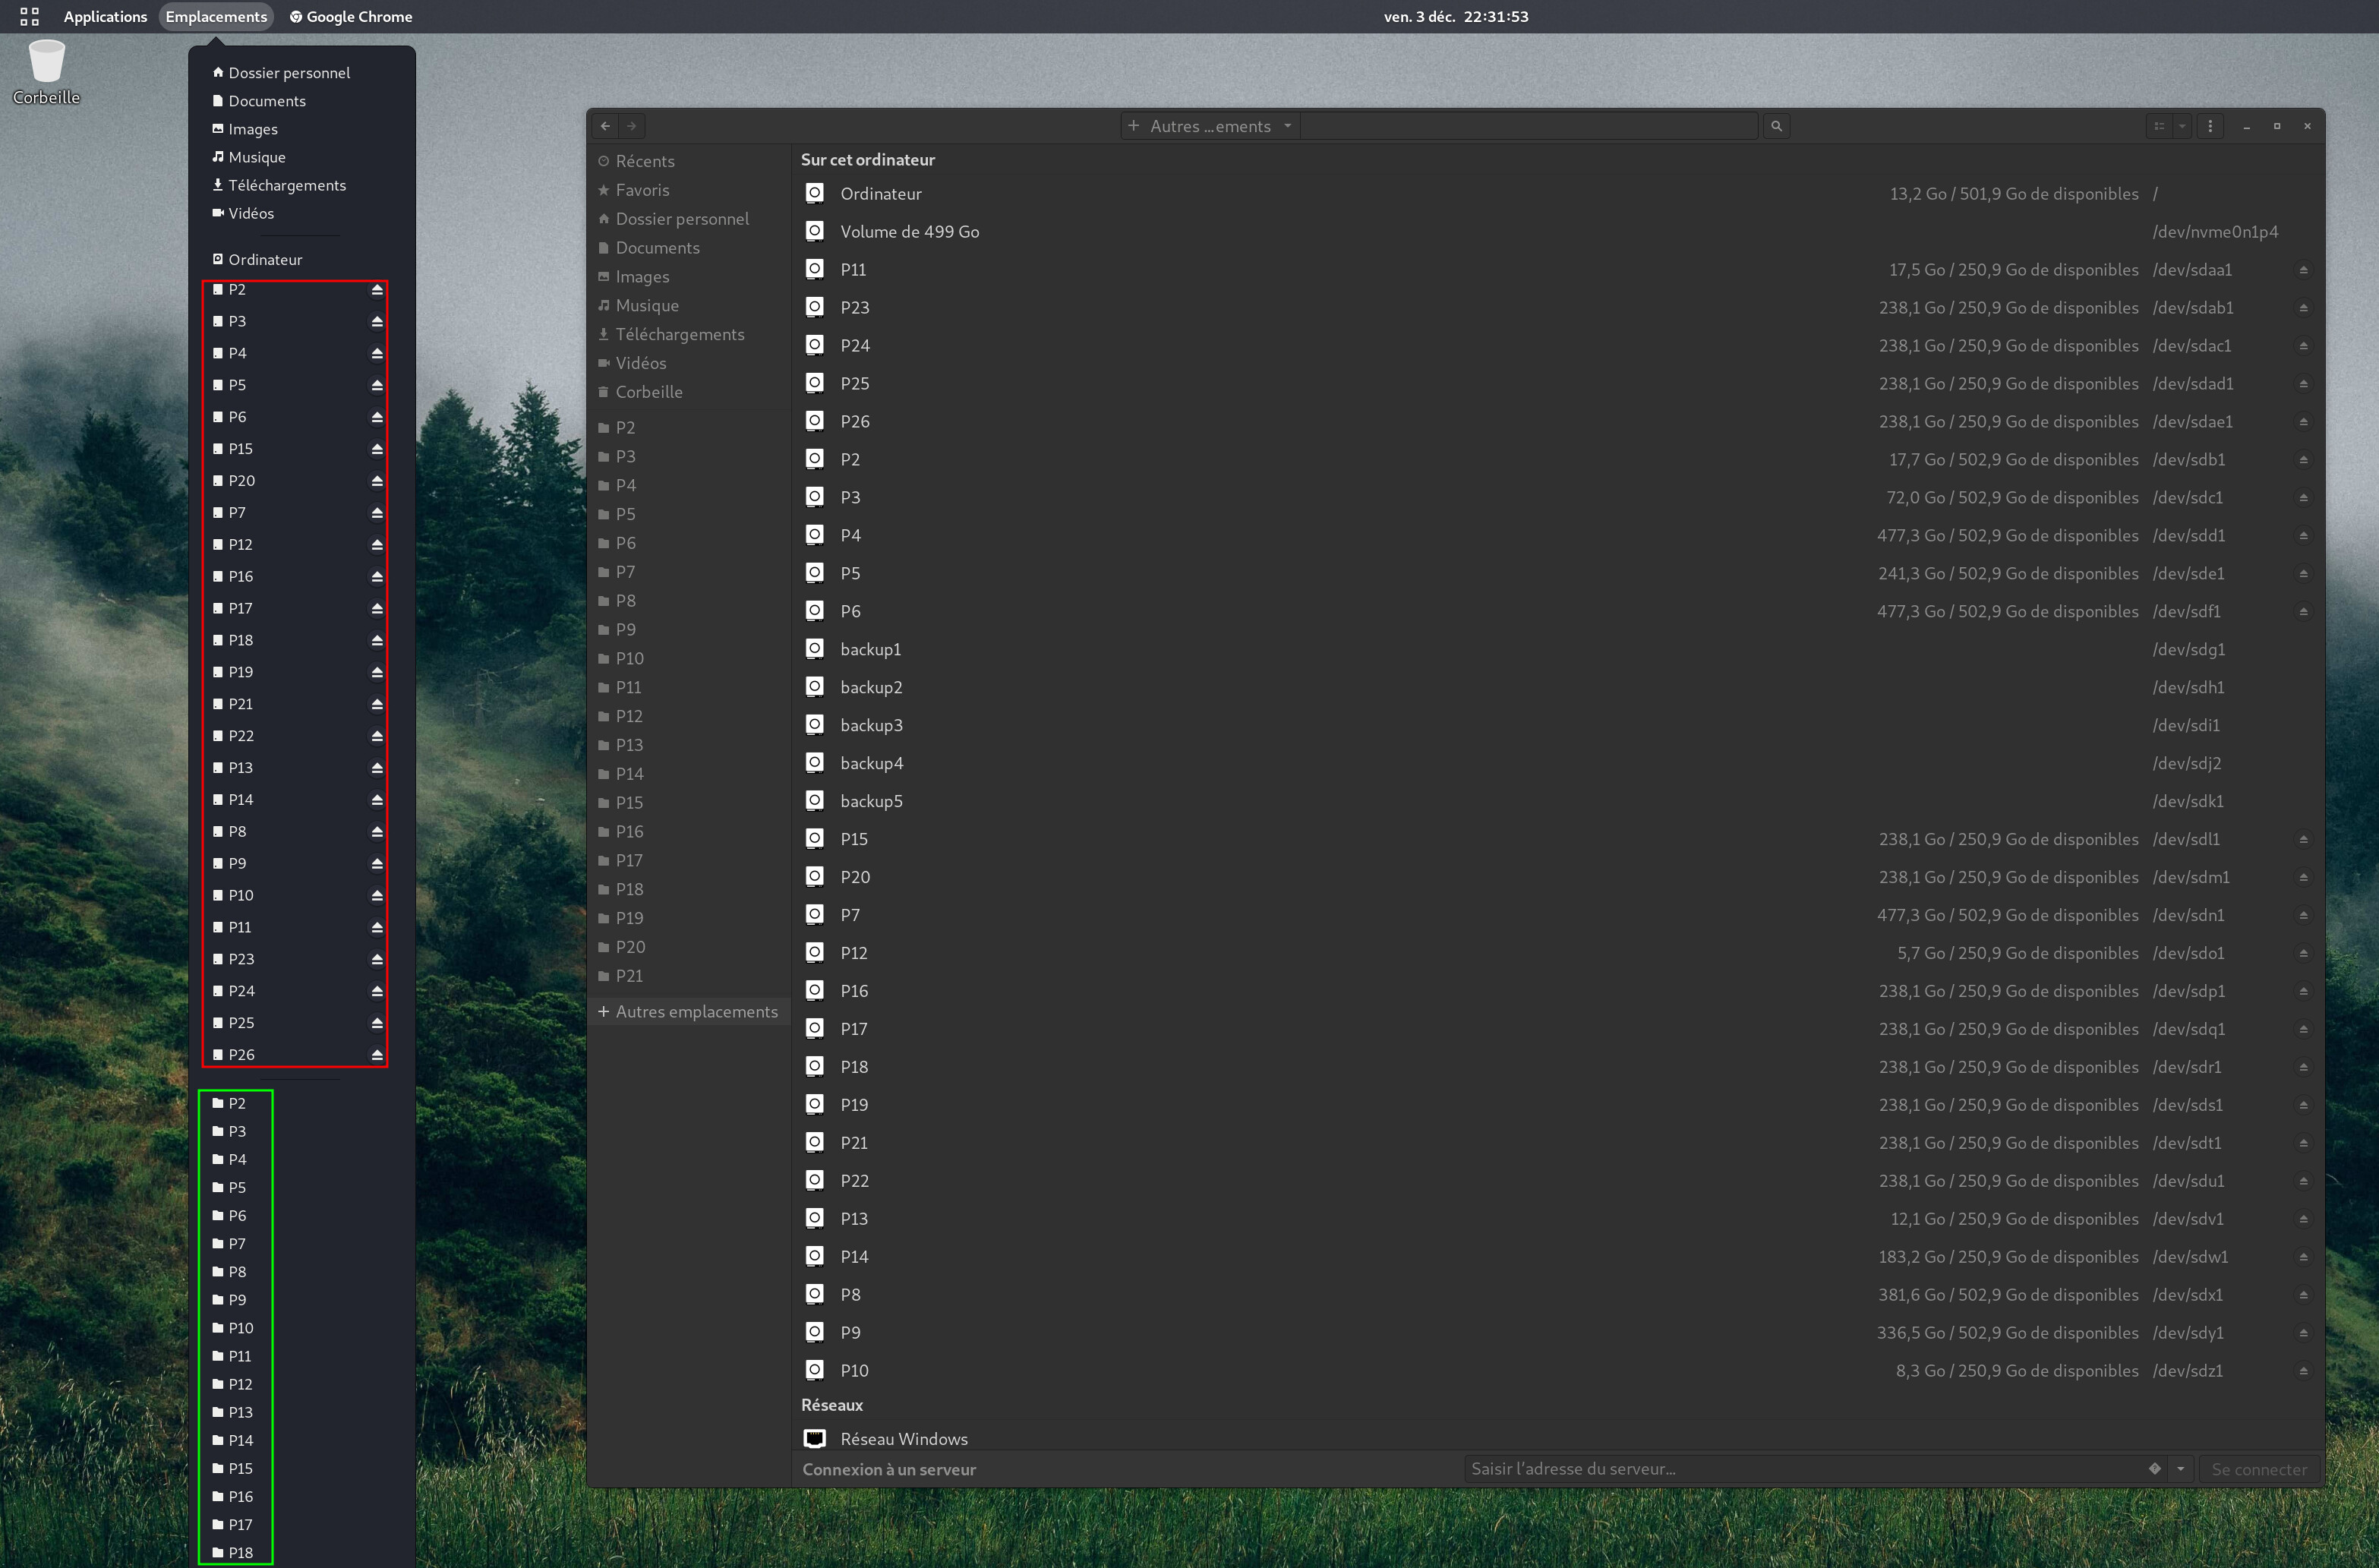Select Autres emplacements in sidebar
2379x1568 pixels.
[x=689, y=1012]
